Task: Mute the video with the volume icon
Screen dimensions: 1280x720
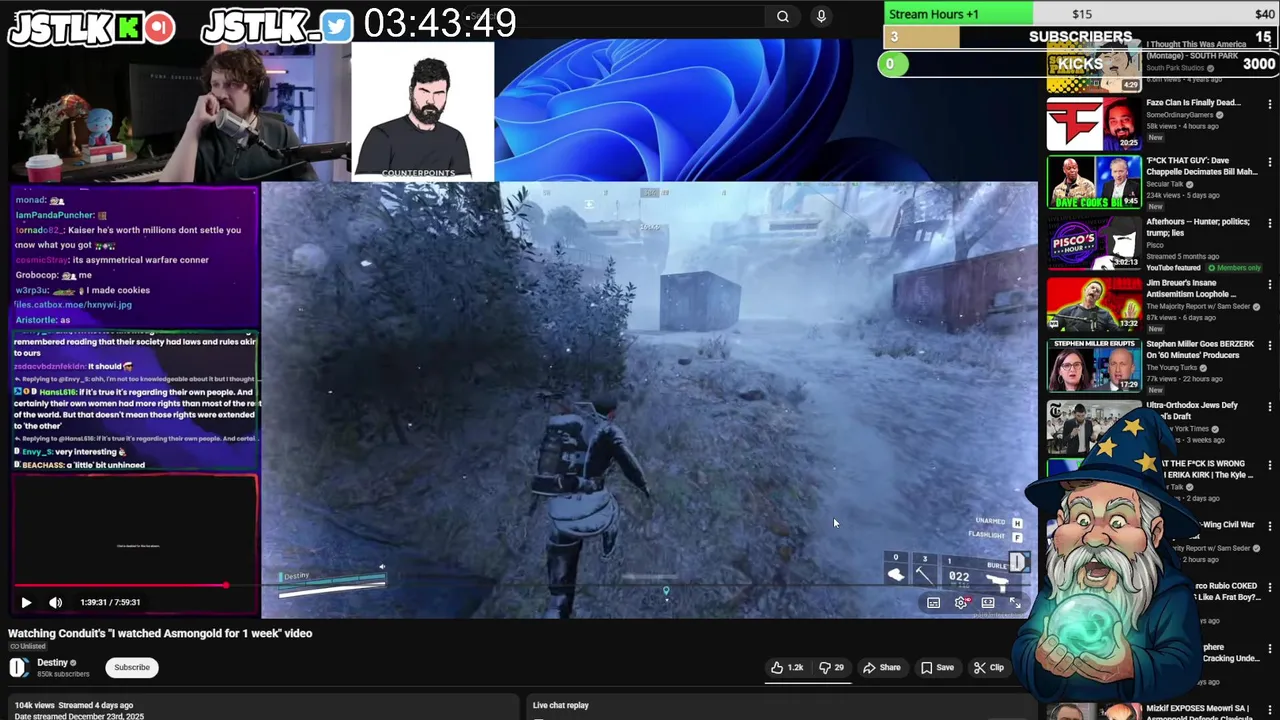Action: tap(56, 602)
